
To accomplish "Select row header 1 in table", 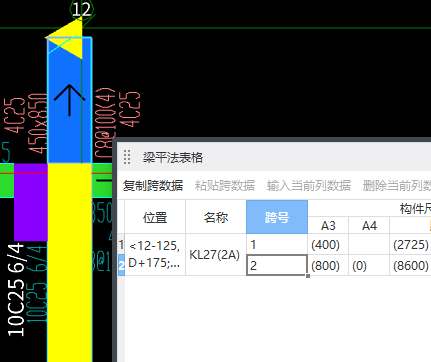I will [121, 244].
